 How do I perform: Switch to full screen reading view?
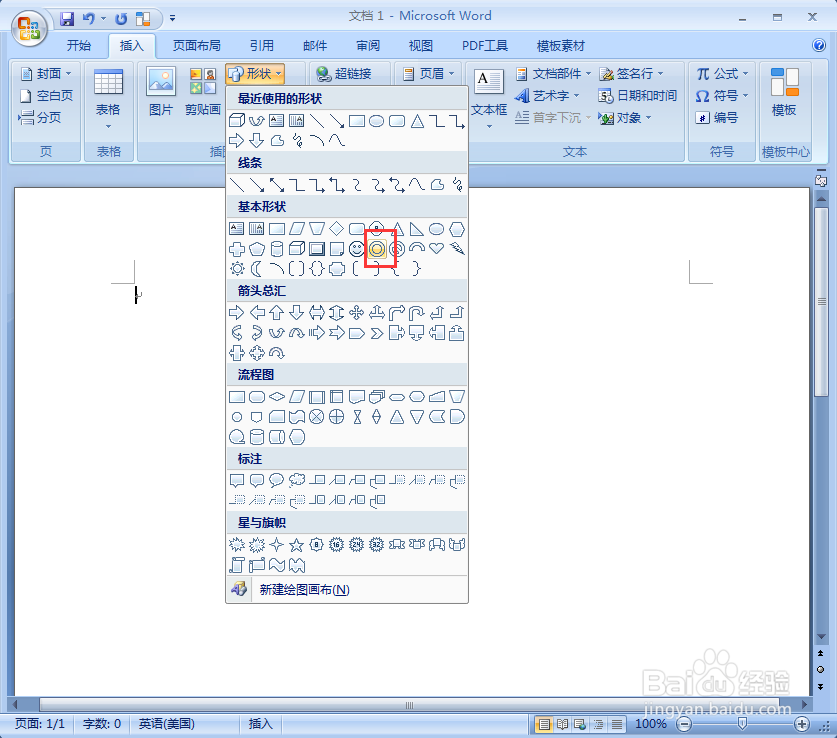[x=562, y=724]
